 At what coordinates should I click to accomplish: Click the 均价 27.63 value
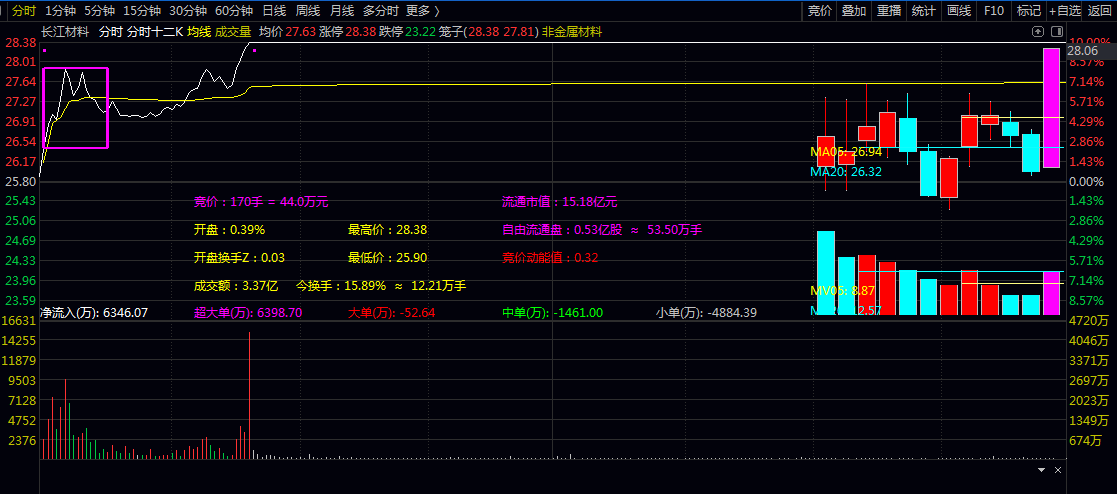click(x=287, y=31)
